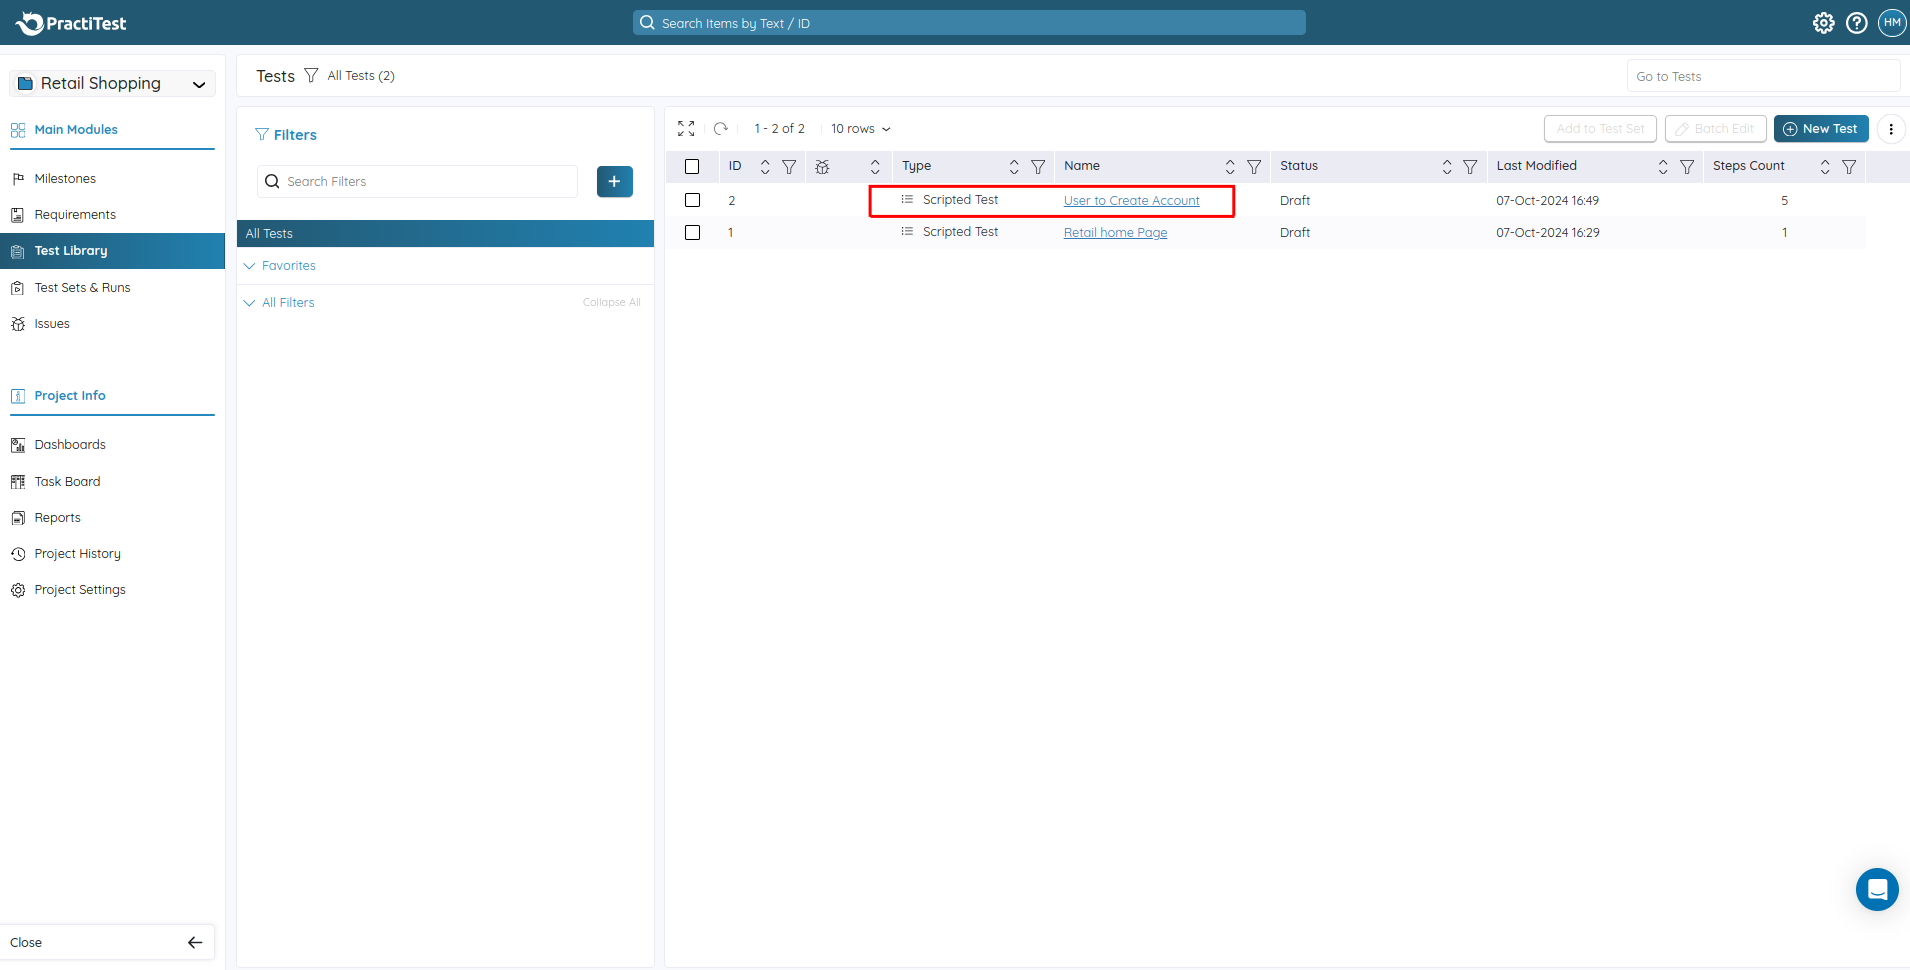Check the box for test ID 1
1910x970 pixels.
pyautogui.click(x=692, y=233)
